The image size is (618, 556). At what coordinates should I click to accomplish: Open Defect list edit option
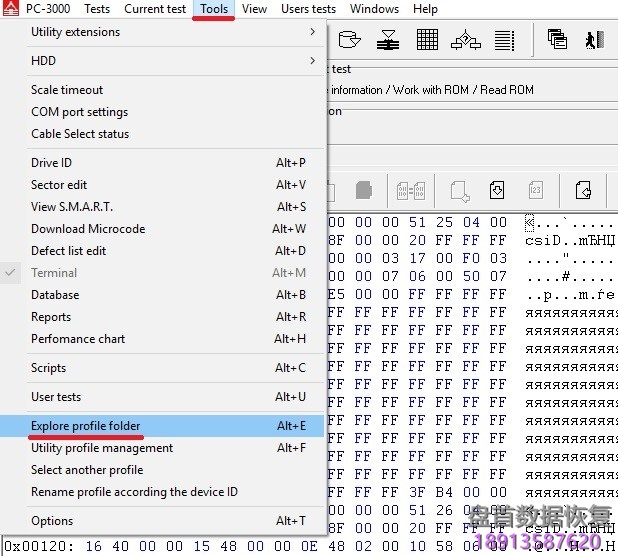(x=68, y=251)
